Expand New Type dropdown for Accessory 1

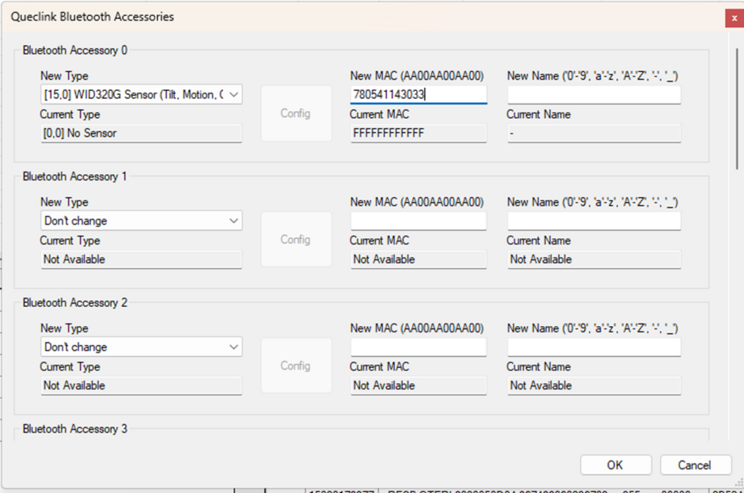(141, 220)
